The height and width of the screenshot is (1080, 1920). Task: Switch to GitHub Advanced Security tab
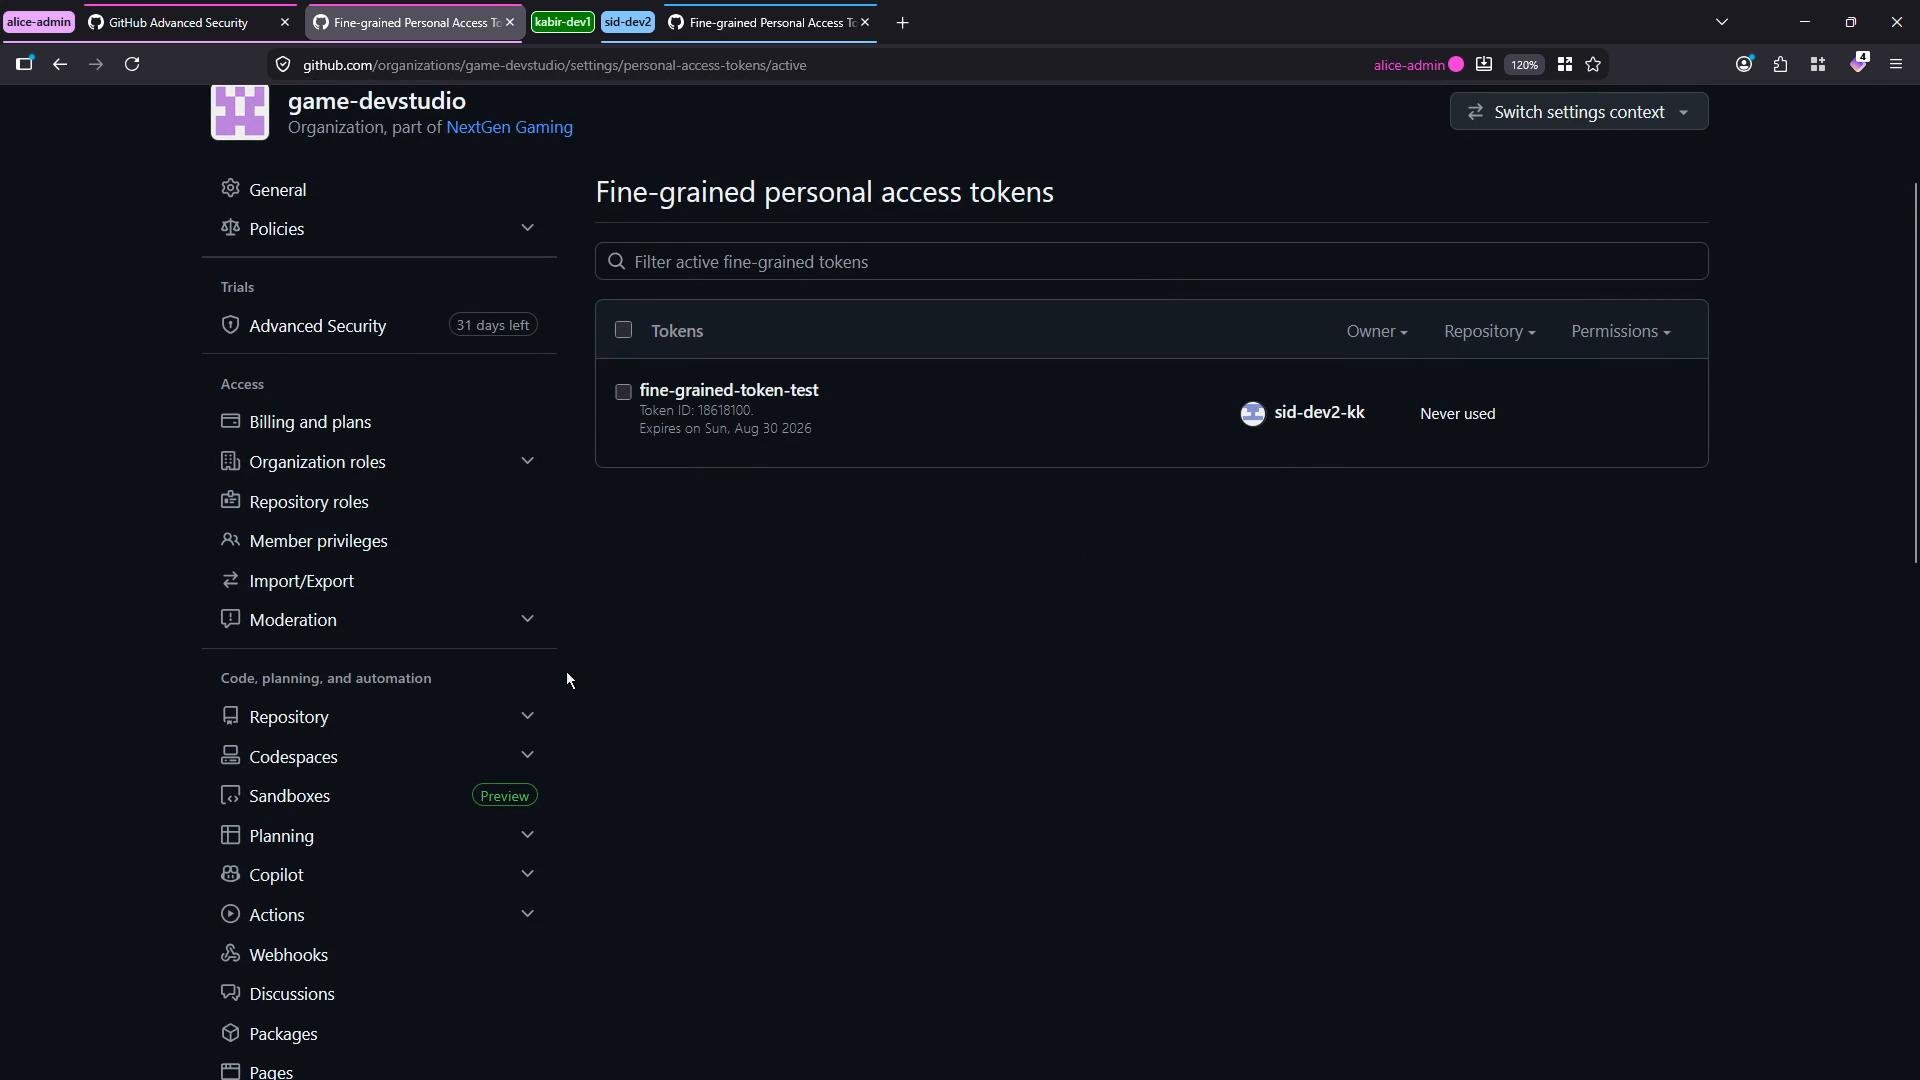click(189, 22)
